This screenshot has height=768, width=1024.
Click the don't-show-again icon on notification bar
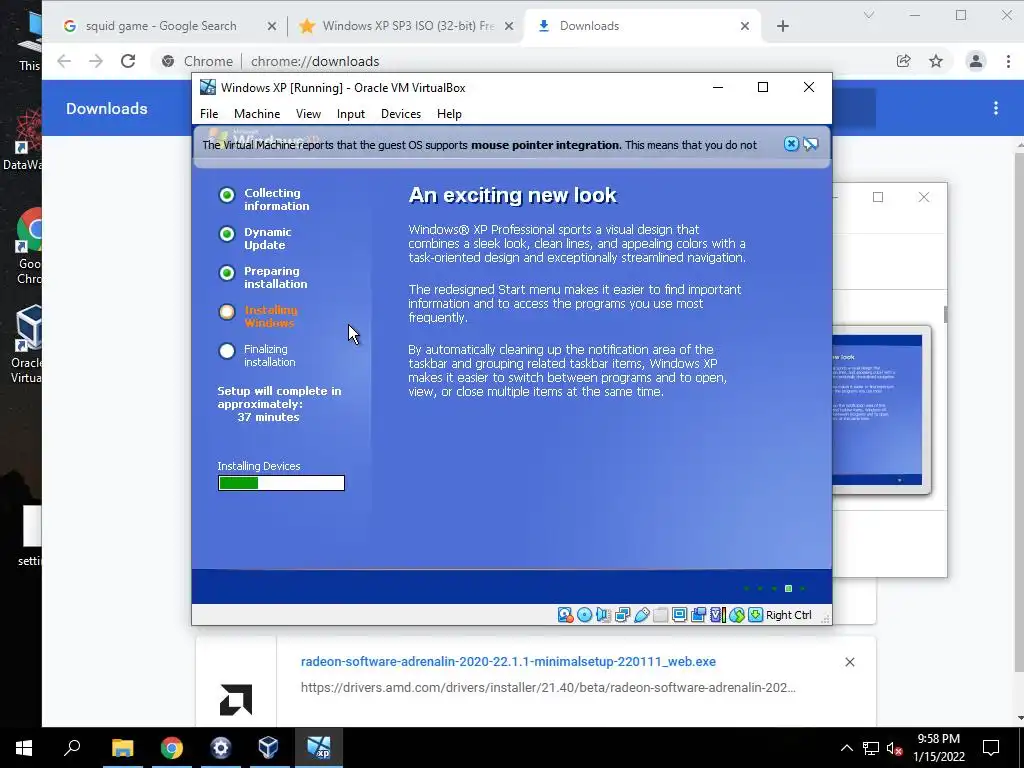810,144
